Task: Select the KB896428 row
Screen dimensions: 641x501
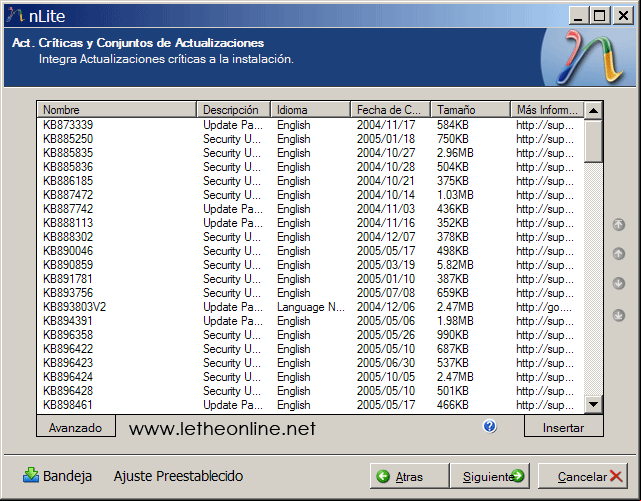Action: 311,391
